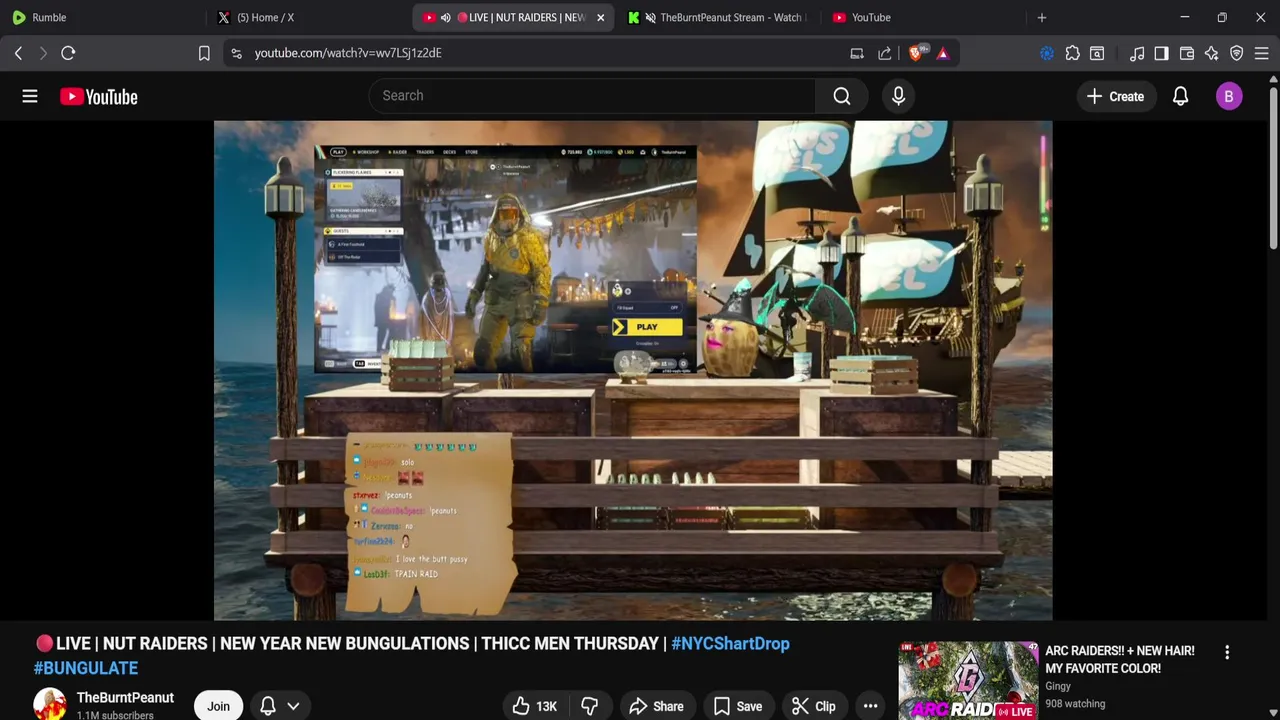Close the LIVE NUT RAIDERS tab
This screenshot has width=1280, height=720.
(600, 17)
